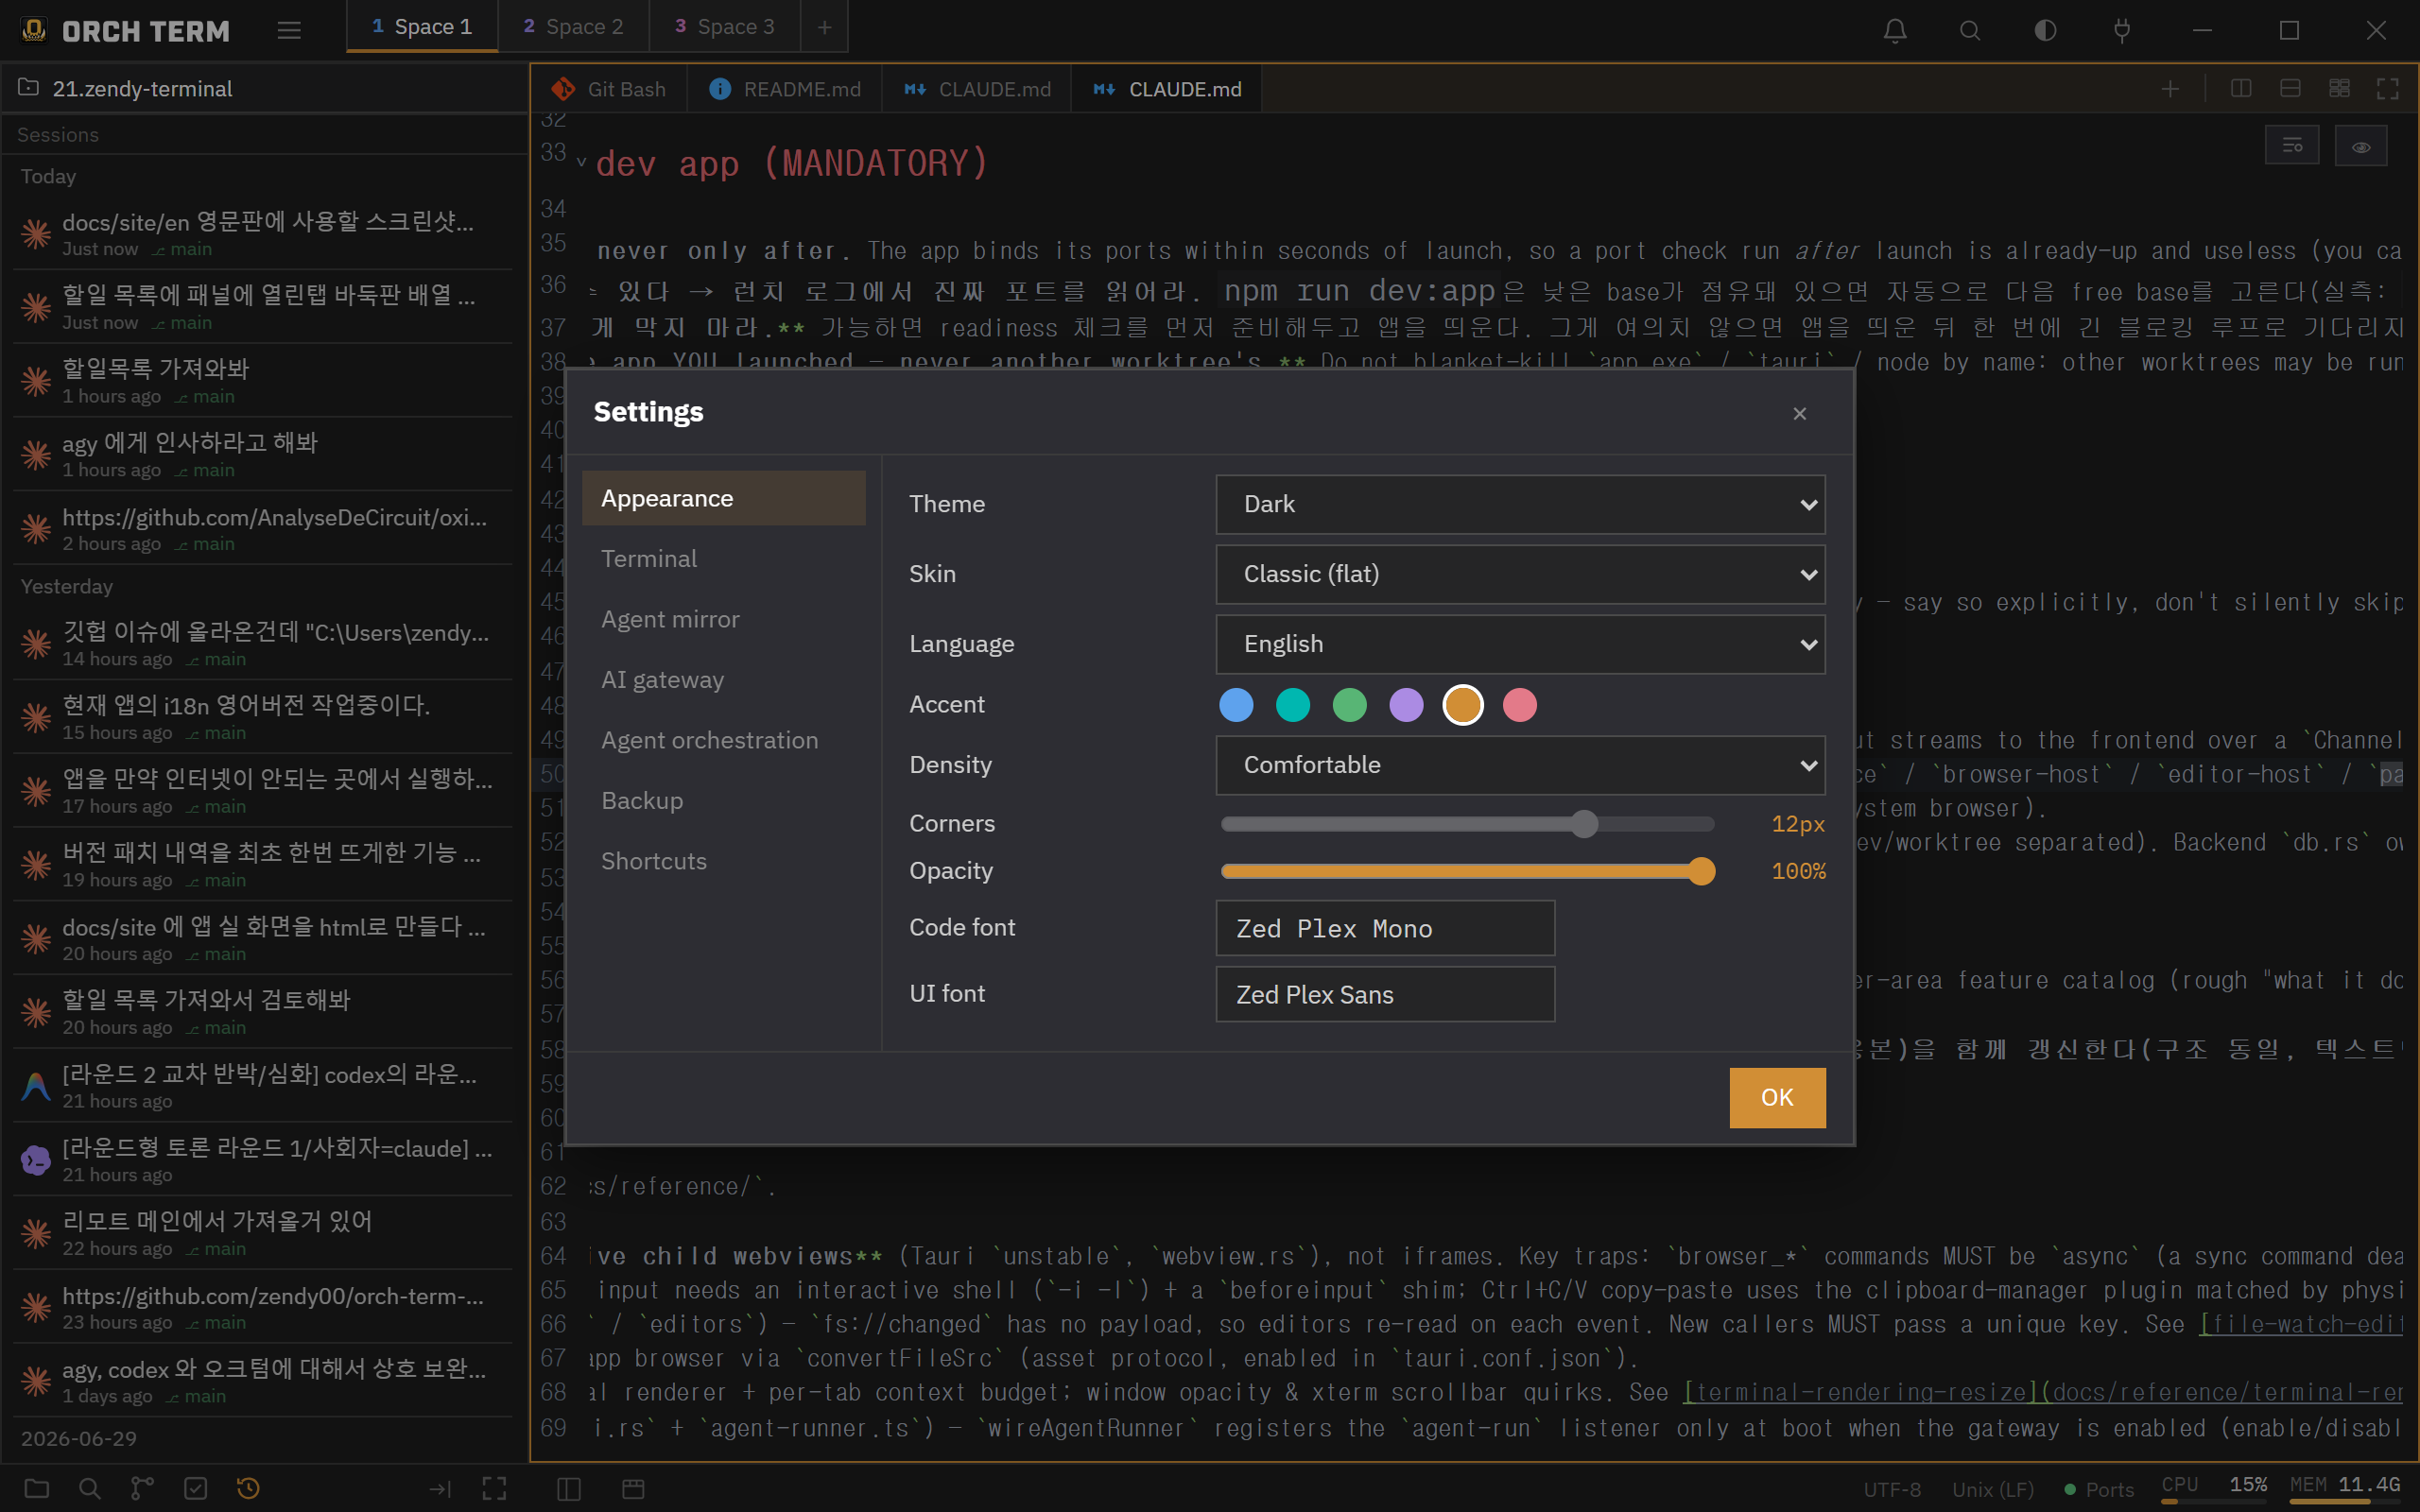The width and height of the screenshot is (2420, 1512).
Task: Select the Agent mirror settings section
Action: (724, 619)
